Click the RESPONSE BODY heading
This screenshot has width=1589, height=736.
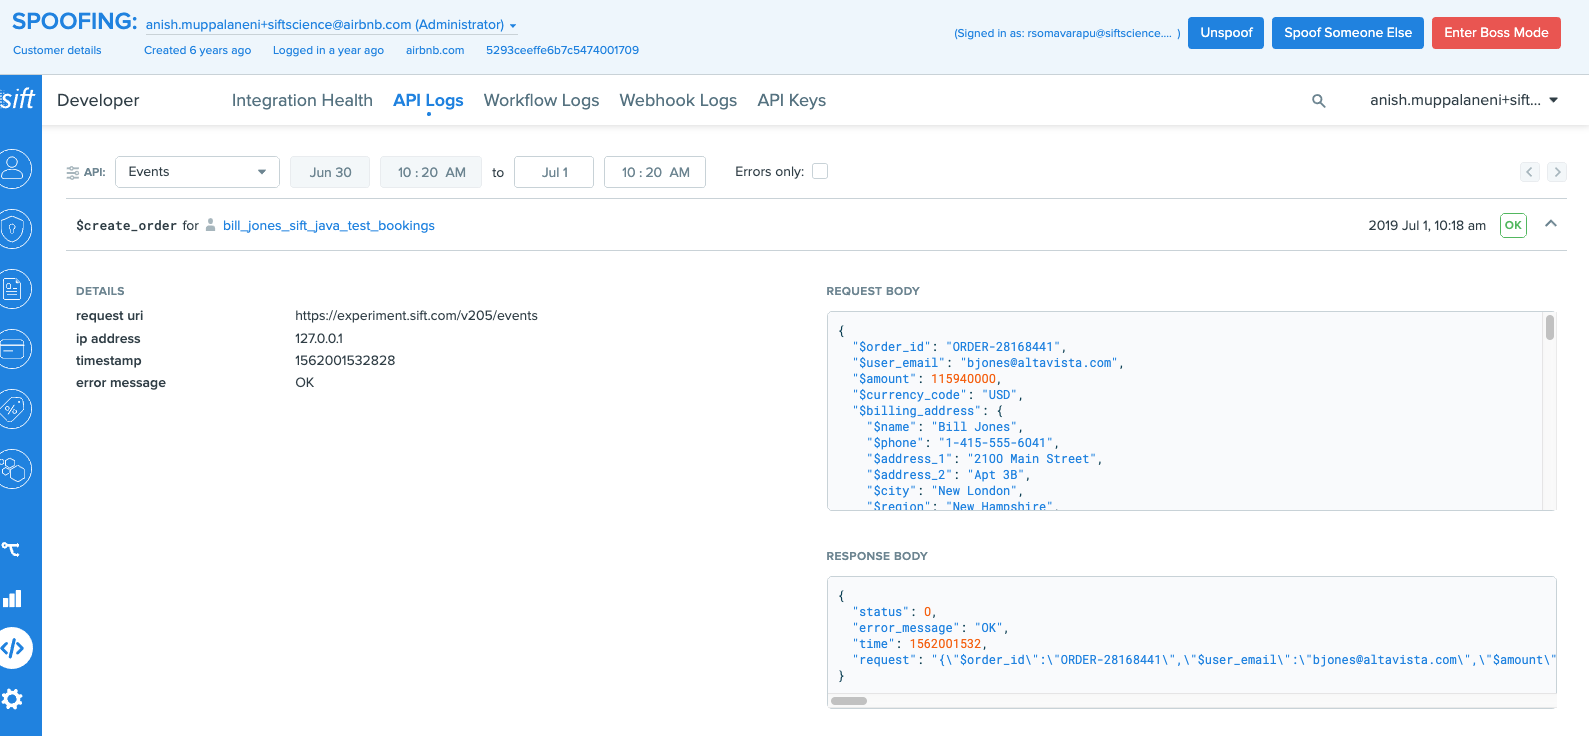point(877,556)
